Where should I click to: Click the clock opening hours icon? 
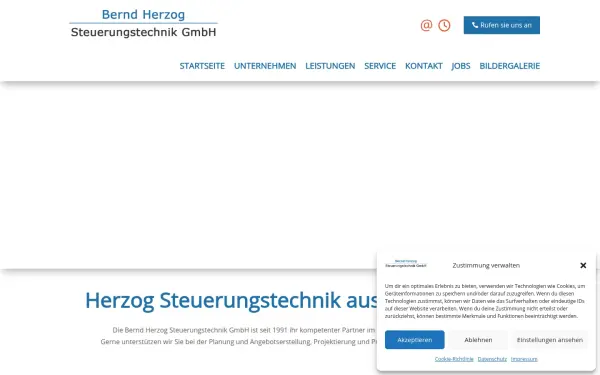pos(444,25)
